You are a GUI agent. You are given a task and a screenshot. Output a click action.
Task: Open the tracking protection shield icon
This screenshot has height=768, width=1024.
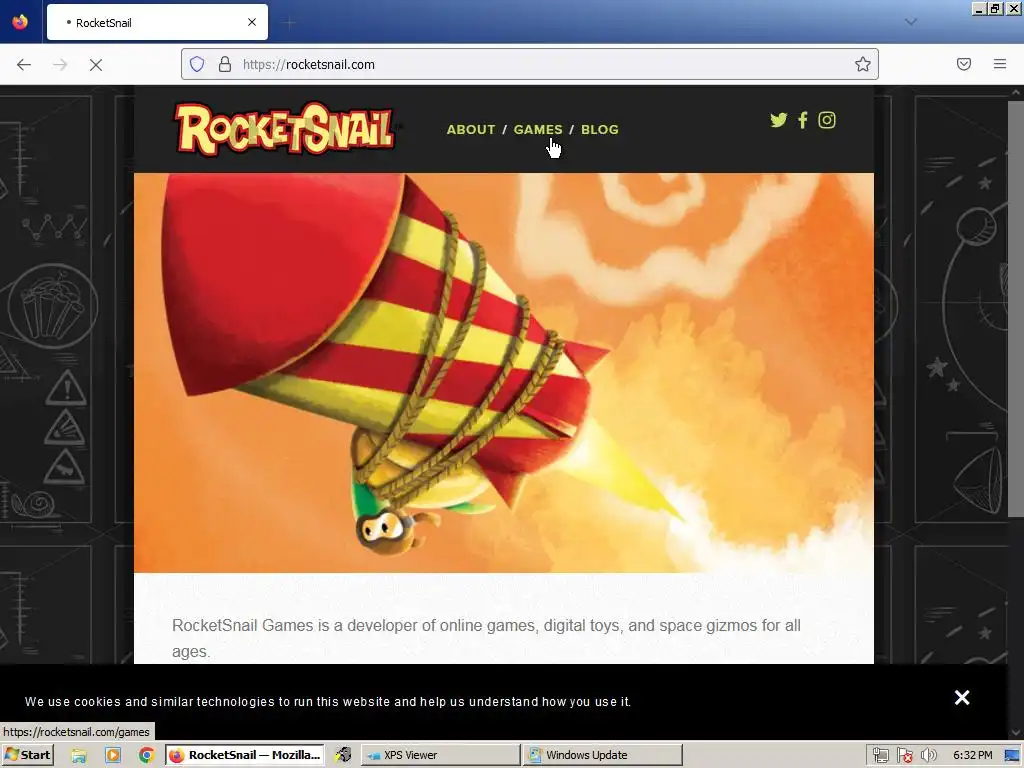point(197,64)
